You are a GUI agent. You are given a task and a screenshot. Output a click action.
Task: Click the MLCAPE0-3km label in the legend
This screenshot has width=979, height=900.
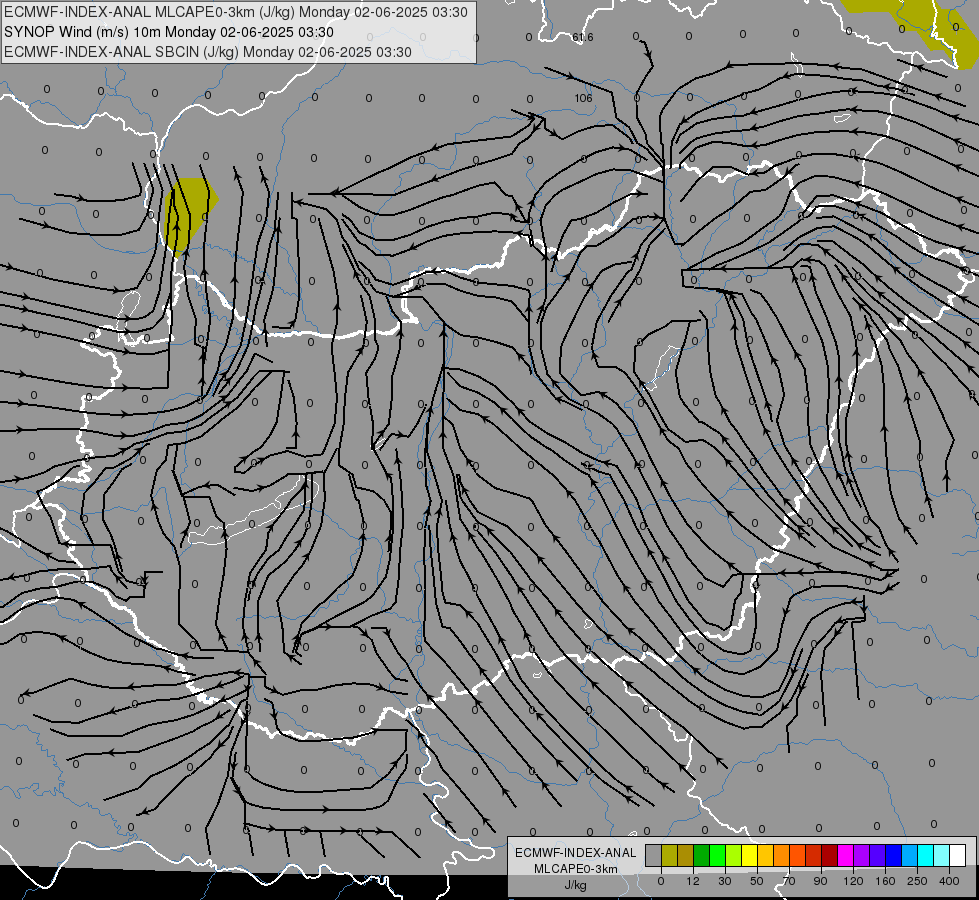[576, 869]
